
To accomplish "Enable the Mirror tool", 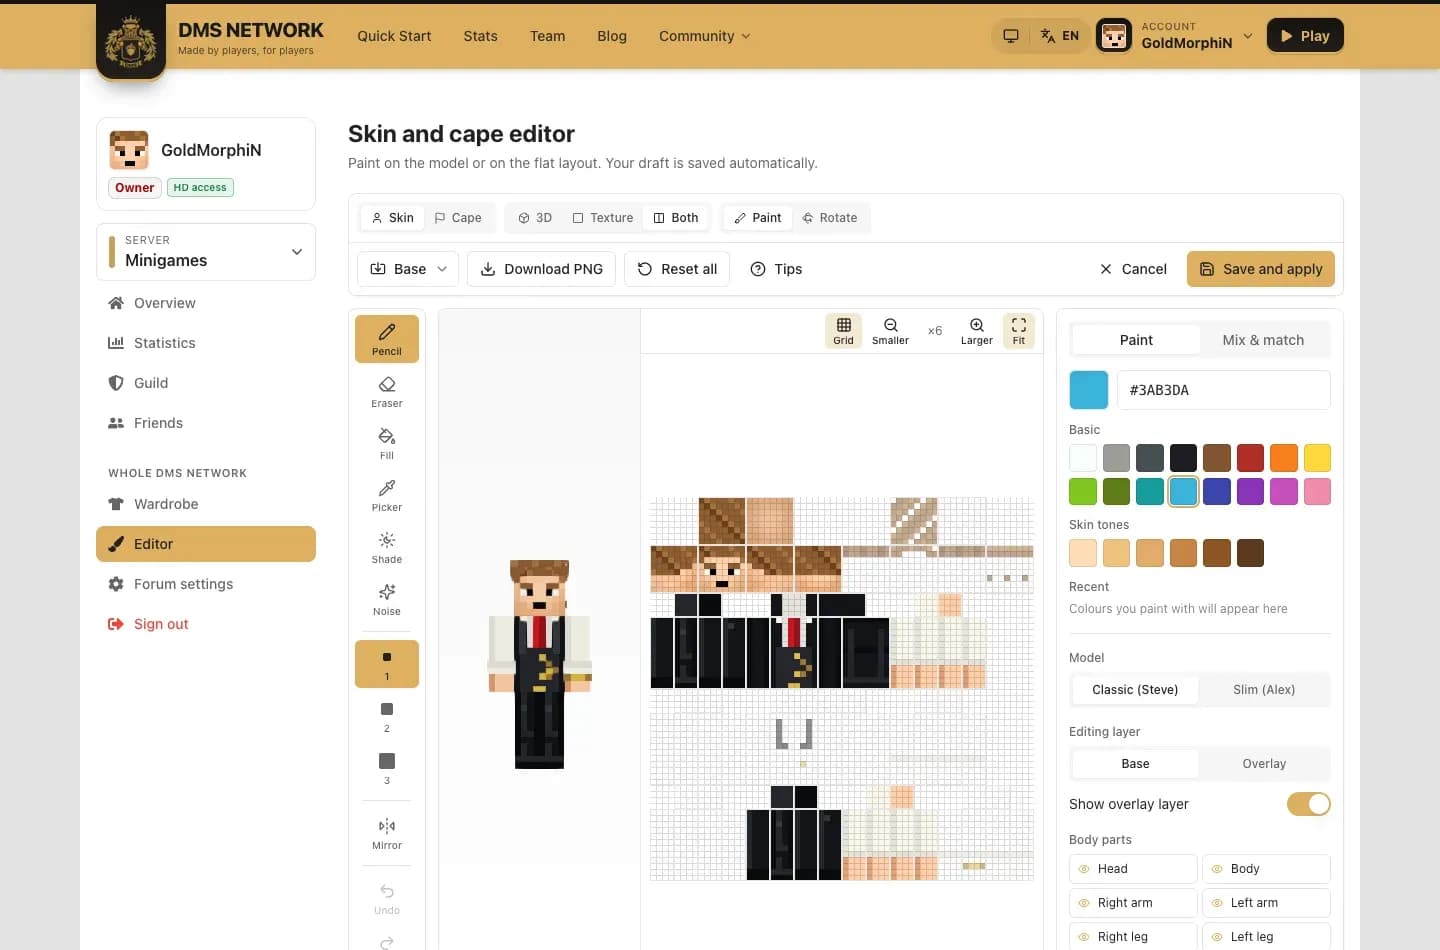I will [387, 833].
